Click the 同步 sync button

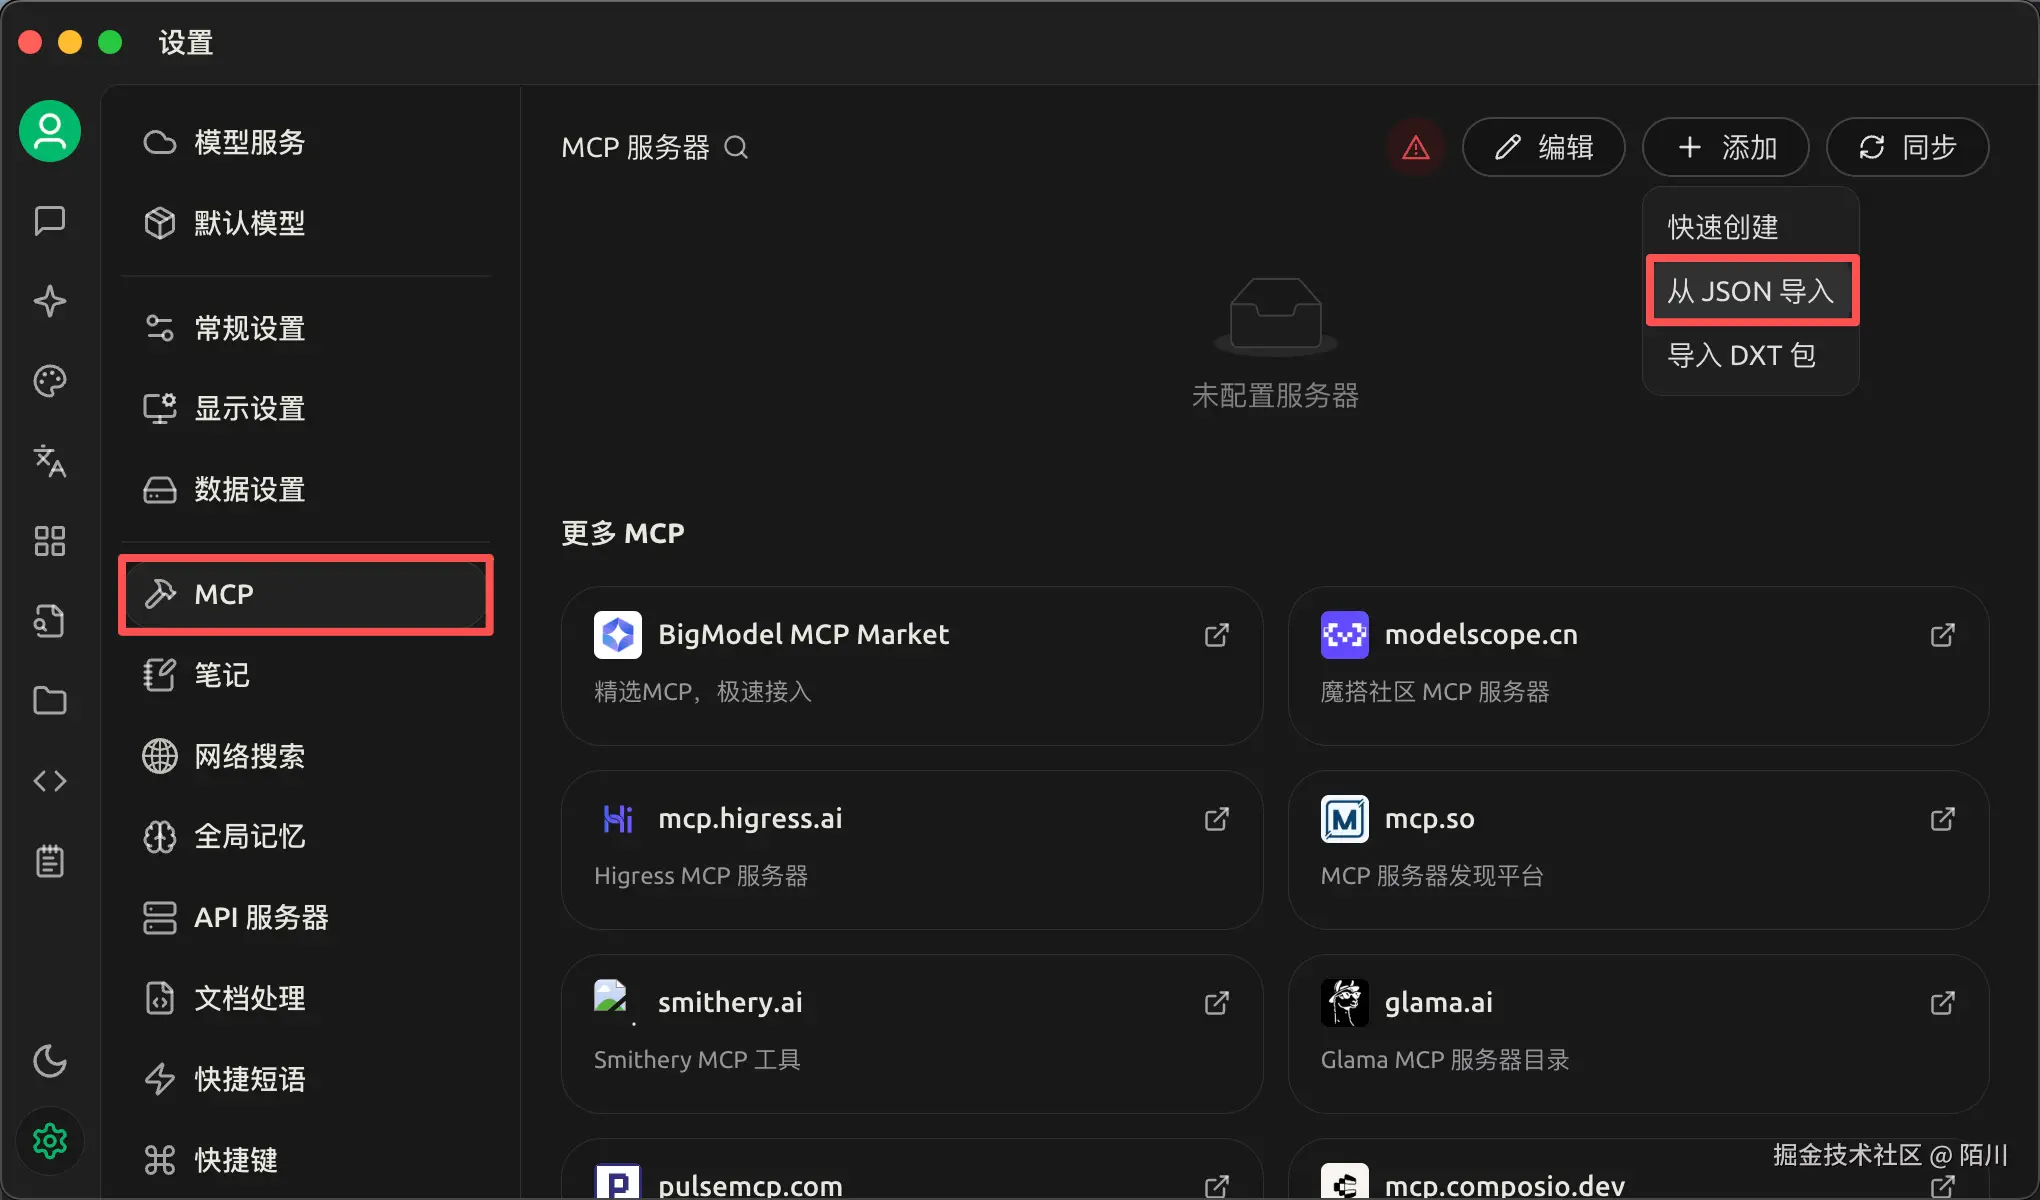click(x=1906, y=147)
